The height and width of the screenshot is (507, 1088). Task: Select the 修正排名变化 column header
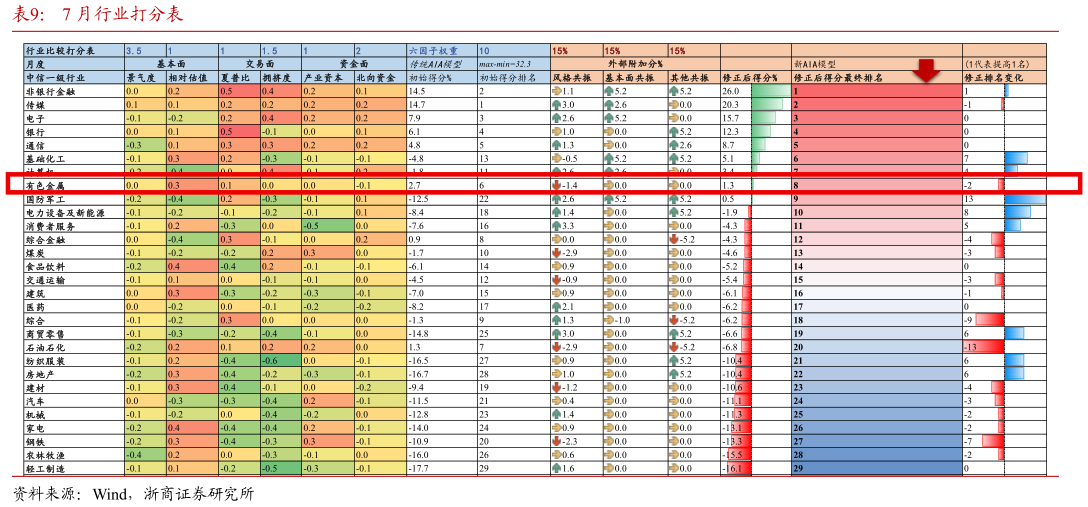click(x=1005, y=77)
